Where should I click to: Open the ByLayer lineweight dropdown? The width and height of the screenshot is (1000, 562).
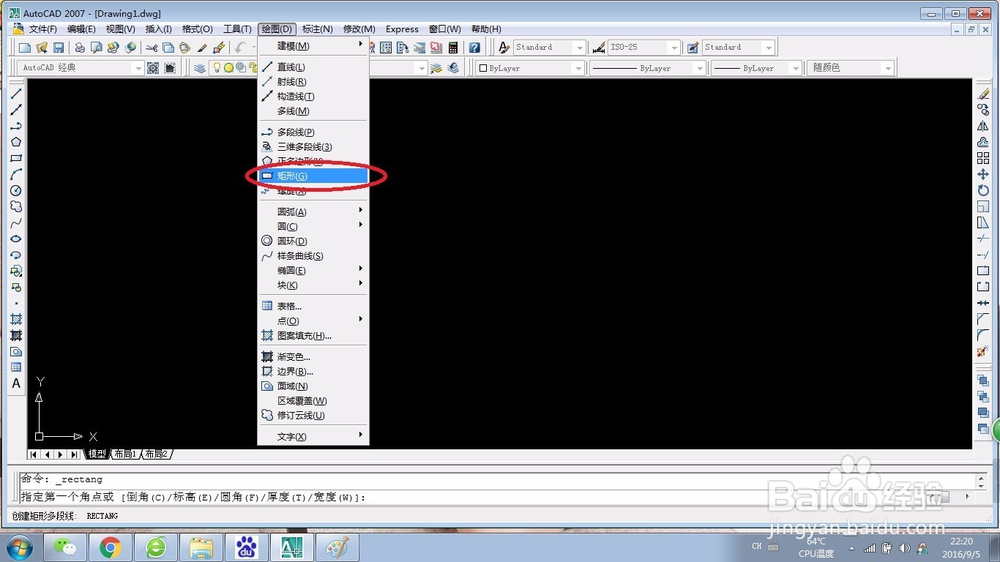click(x=795, y=68)
